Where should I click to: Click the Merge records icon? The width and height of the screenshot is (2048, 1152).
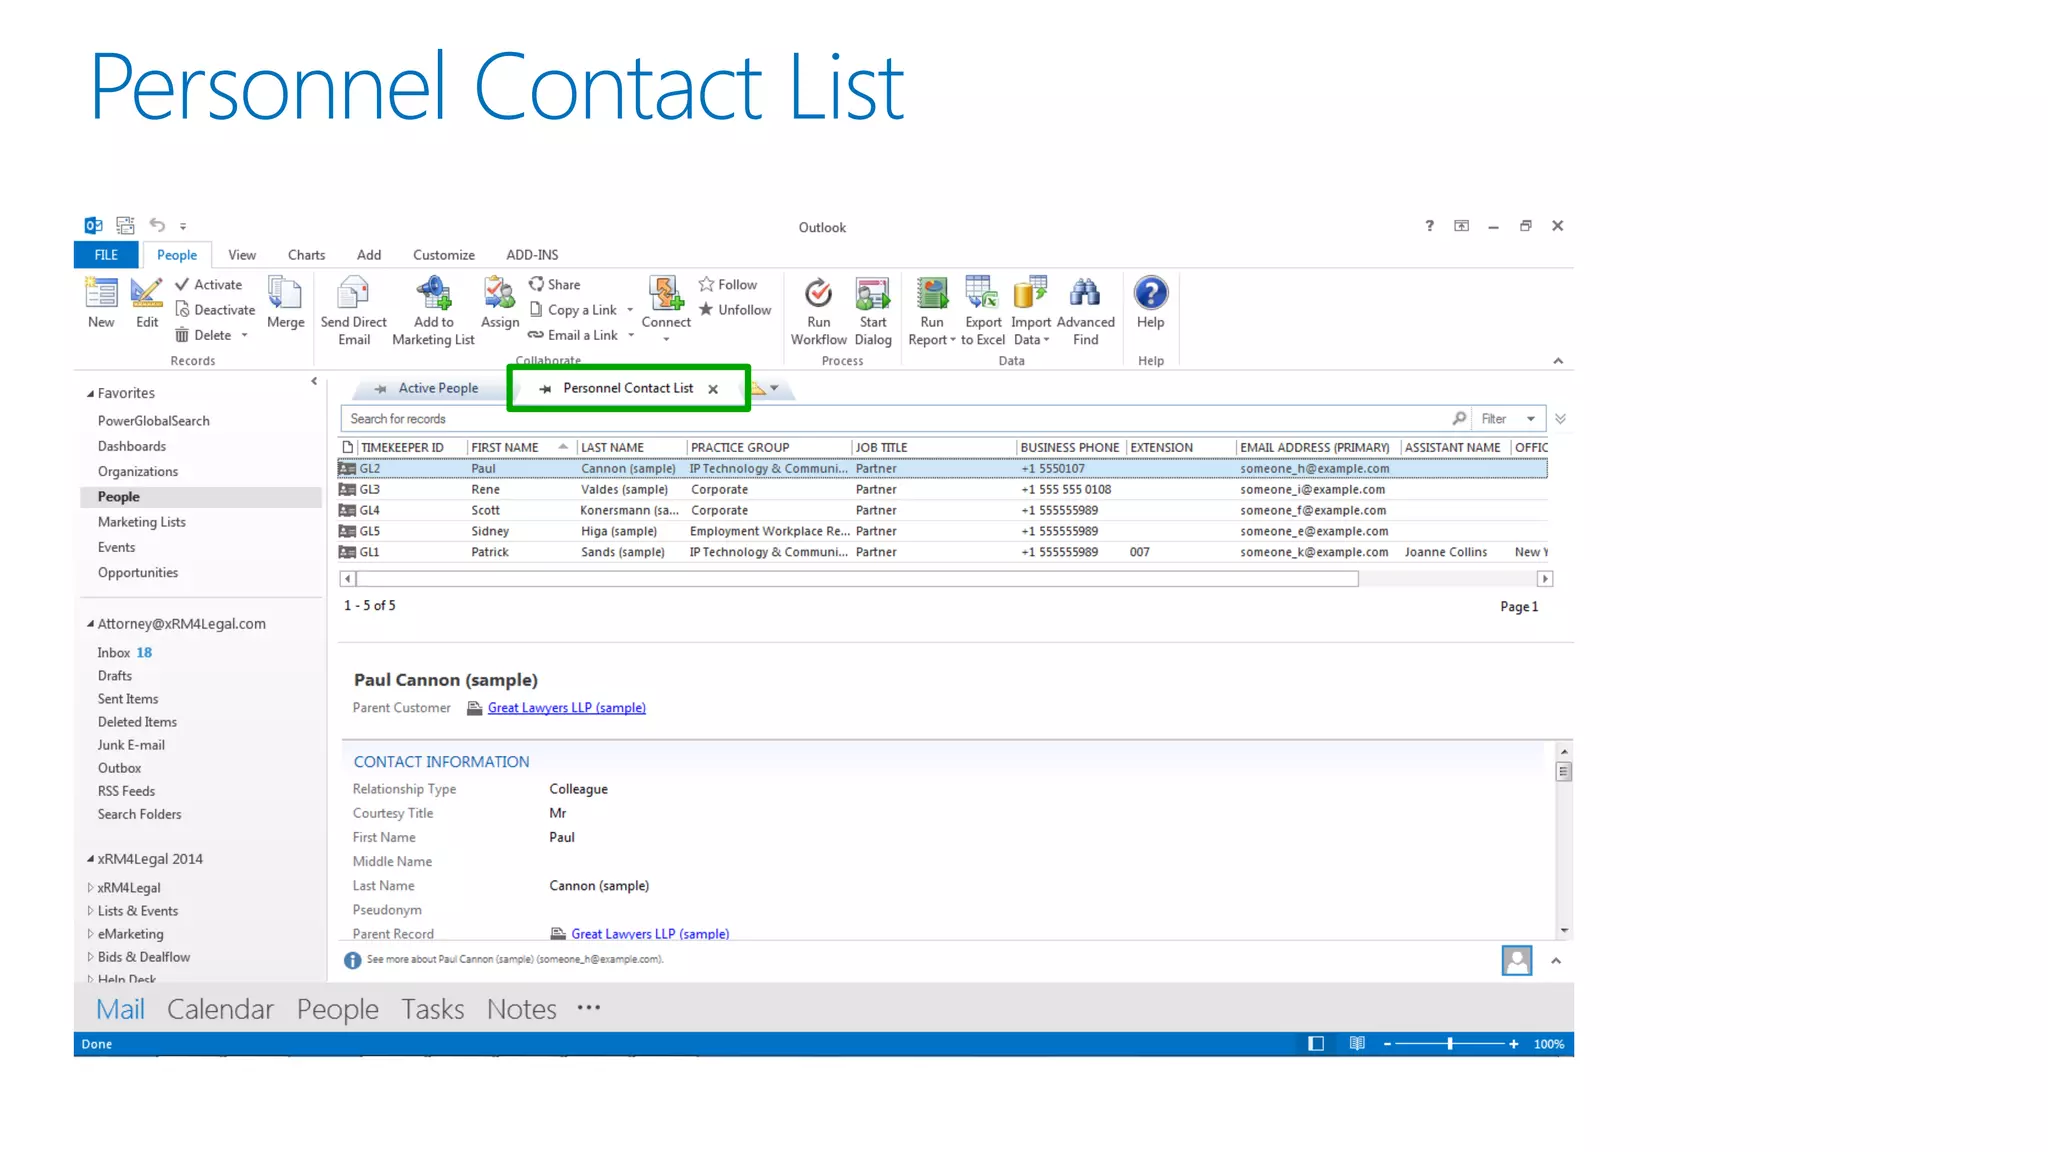285,293
